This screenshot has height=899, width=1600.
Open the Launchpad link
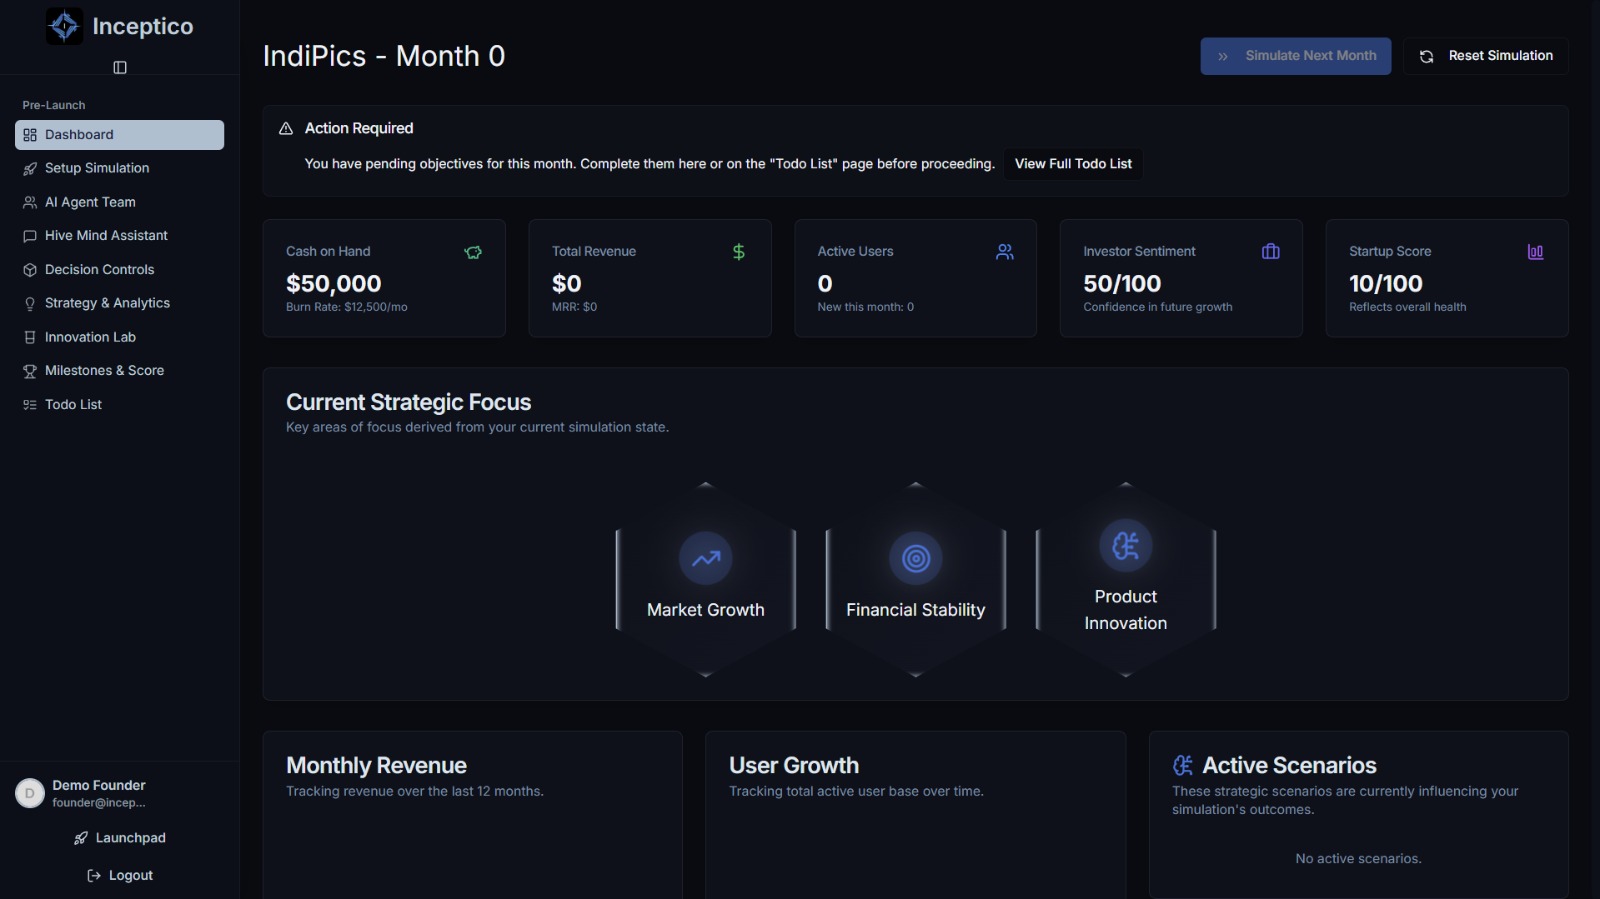pyautogui.click(x=120, y=839)
